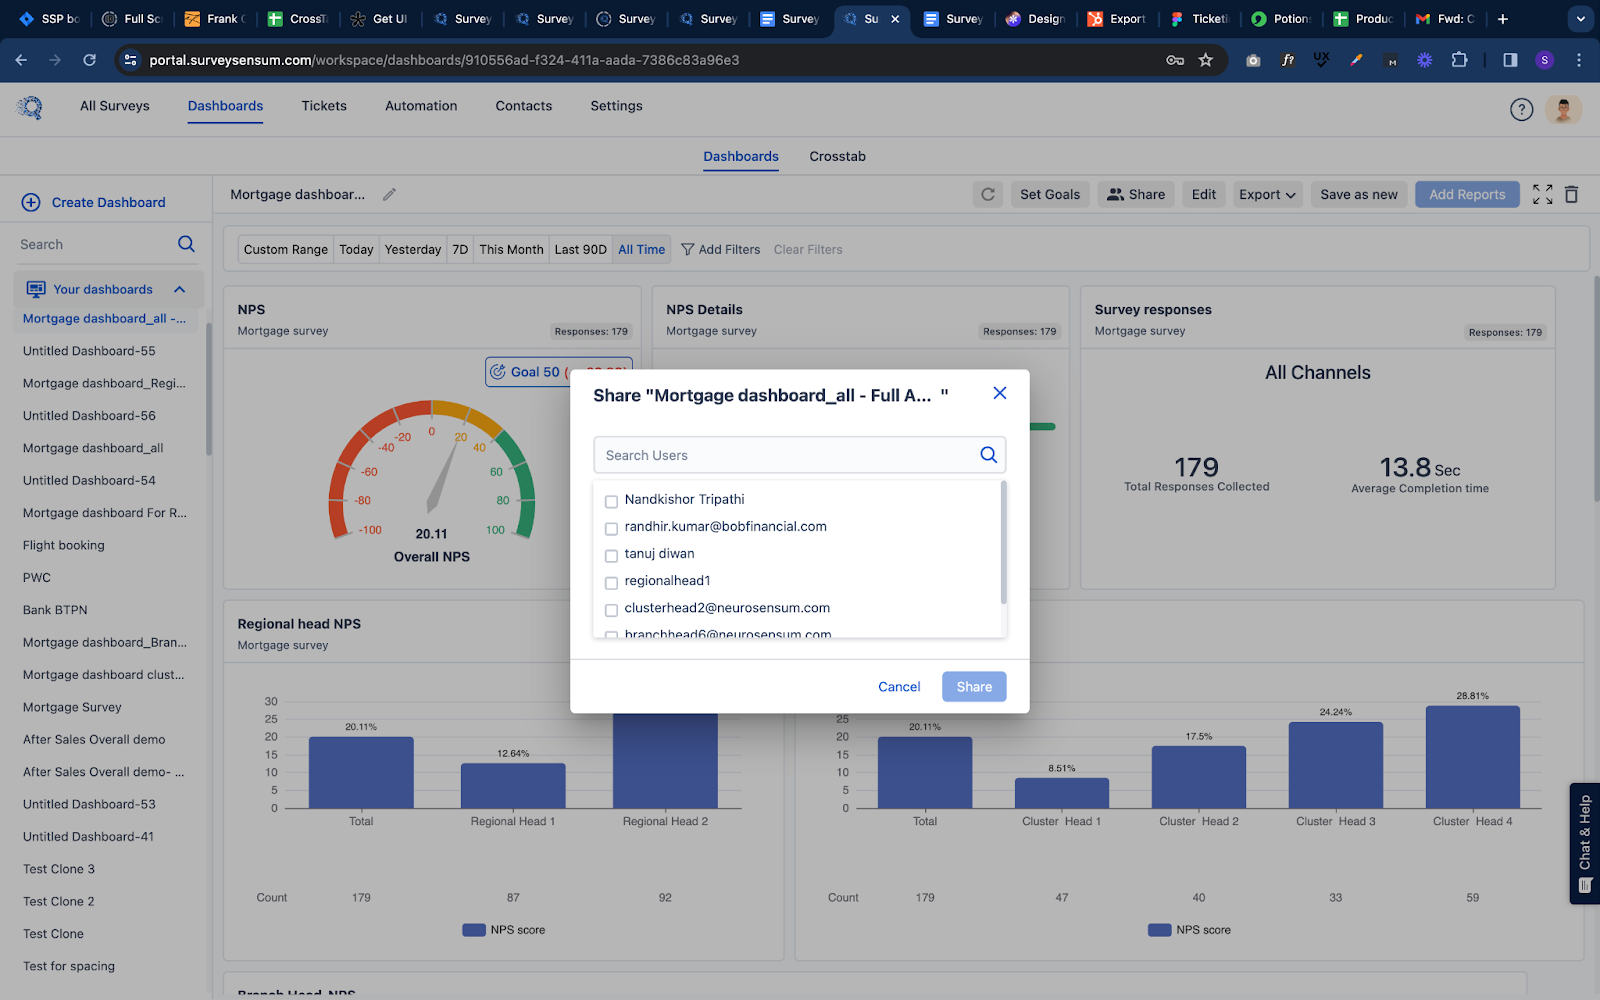The height and width of the screenshot is (1000, 1600).
Task: Select Last 90D date filter
Action: pyautogui.click(x=581, y=250)
